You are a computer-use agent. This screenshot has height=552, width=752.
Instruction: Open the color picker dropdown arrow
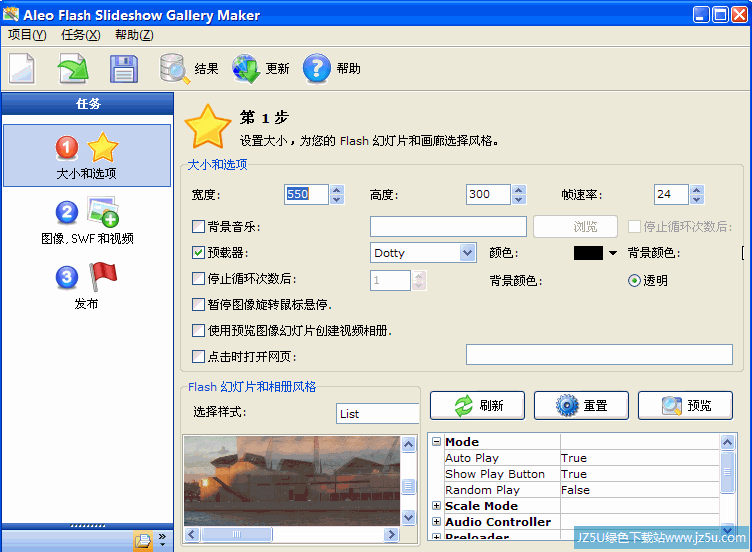coord(613,253)
